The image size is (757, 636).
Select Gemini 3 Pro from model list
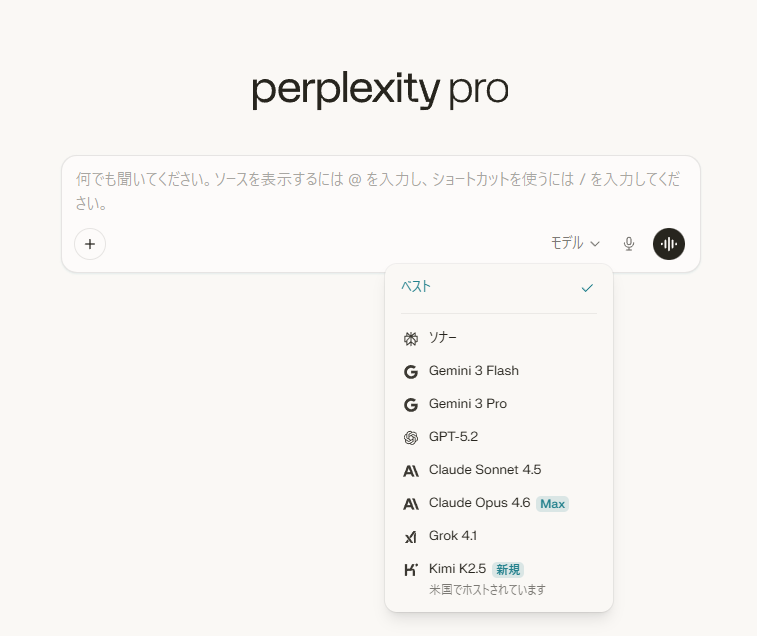click(468, 404)
